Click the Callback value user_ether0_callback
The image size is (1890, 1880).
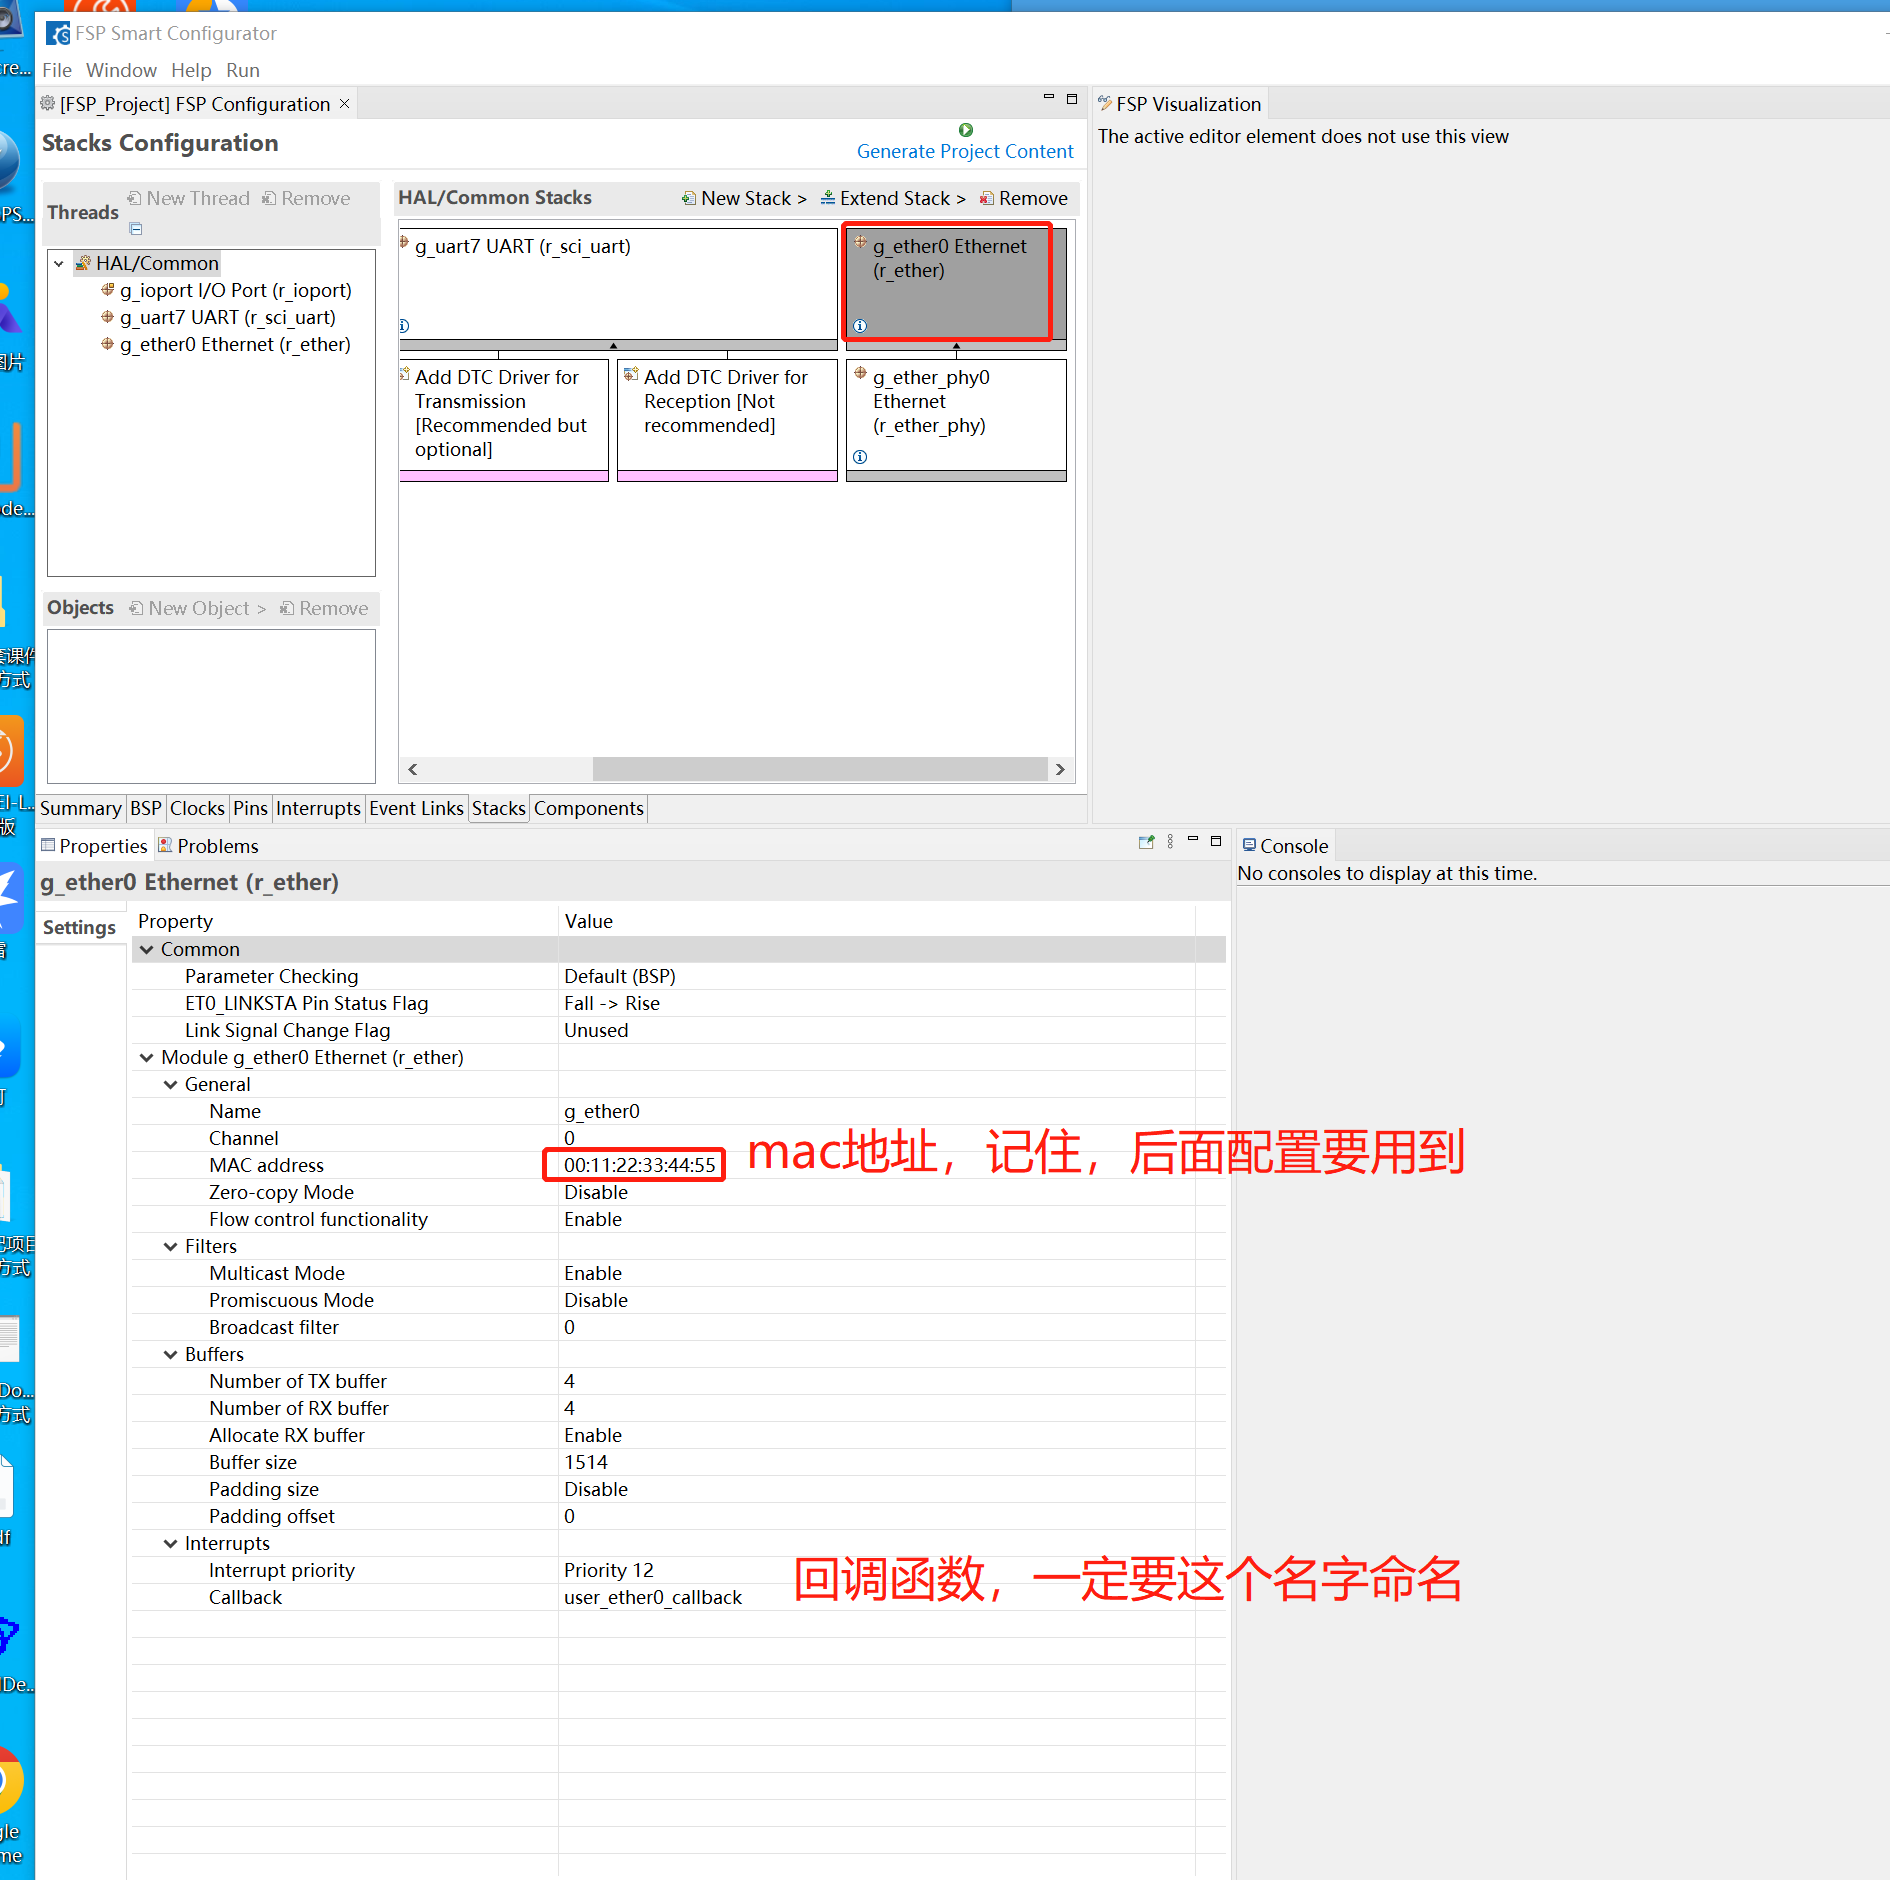[x=653, y=1597]
